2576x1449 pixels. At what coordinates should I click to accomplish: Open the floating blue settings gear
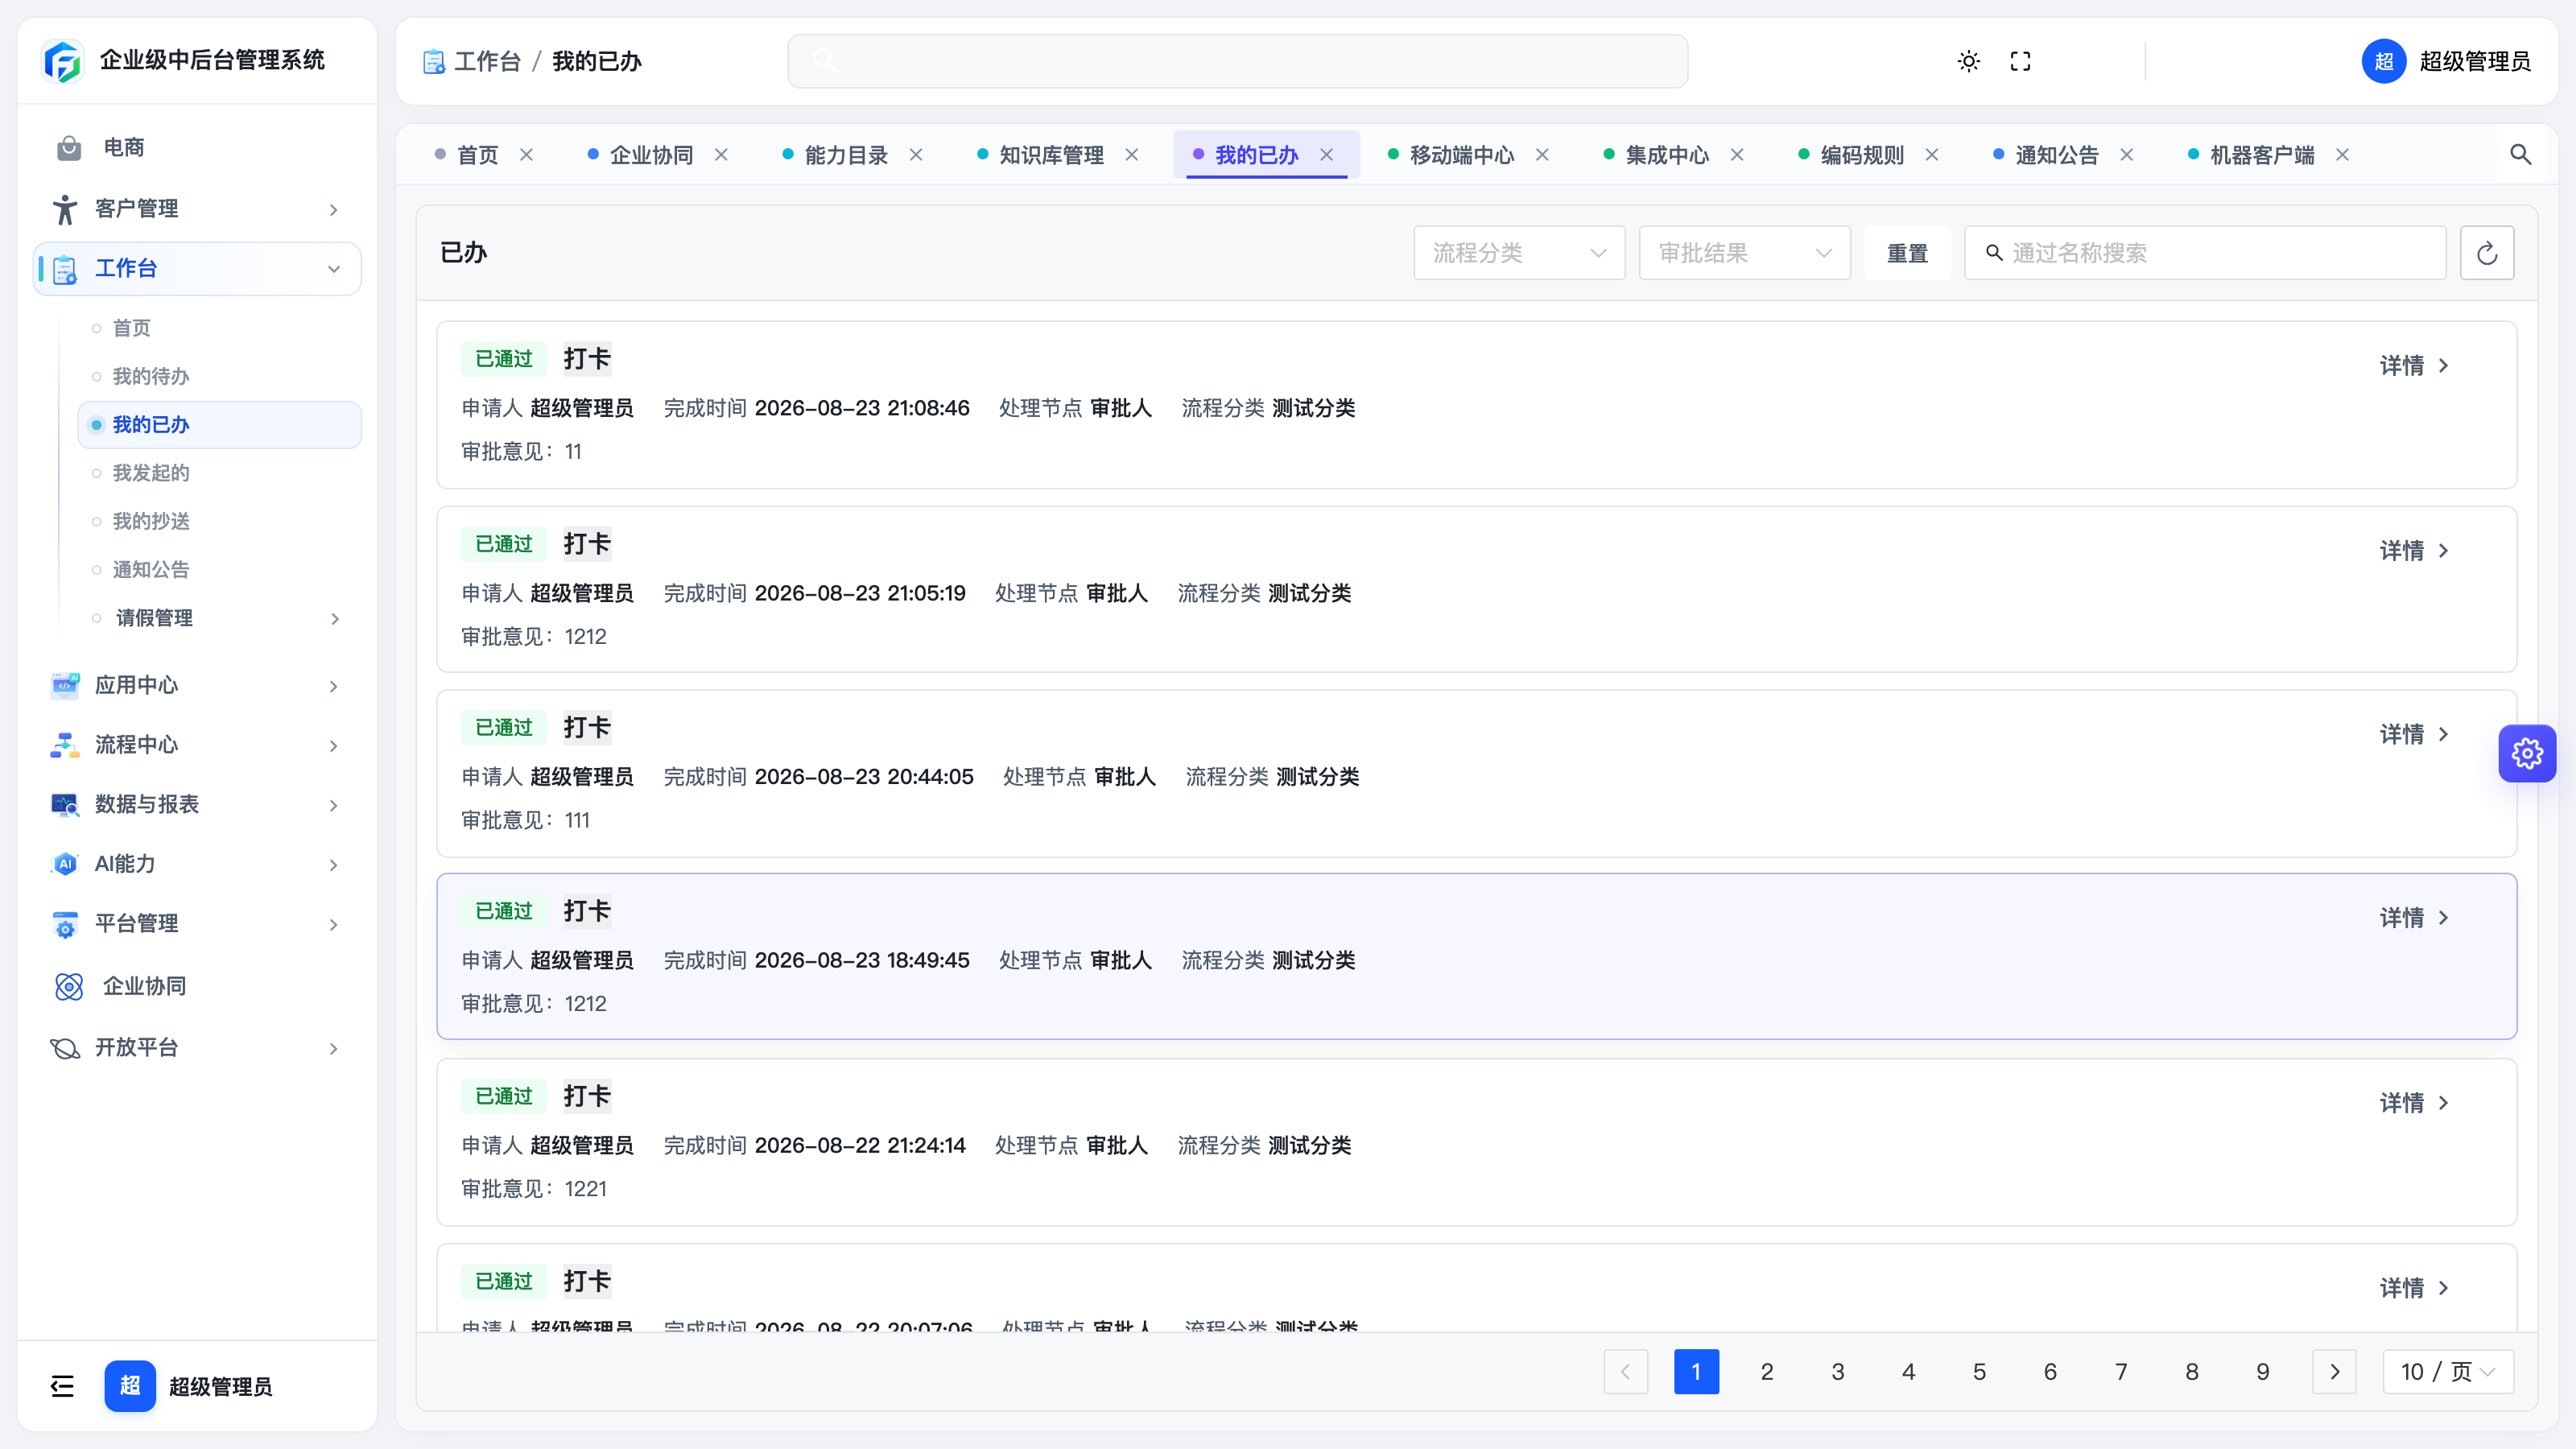pyautogui.click(x=2527, y=753)
